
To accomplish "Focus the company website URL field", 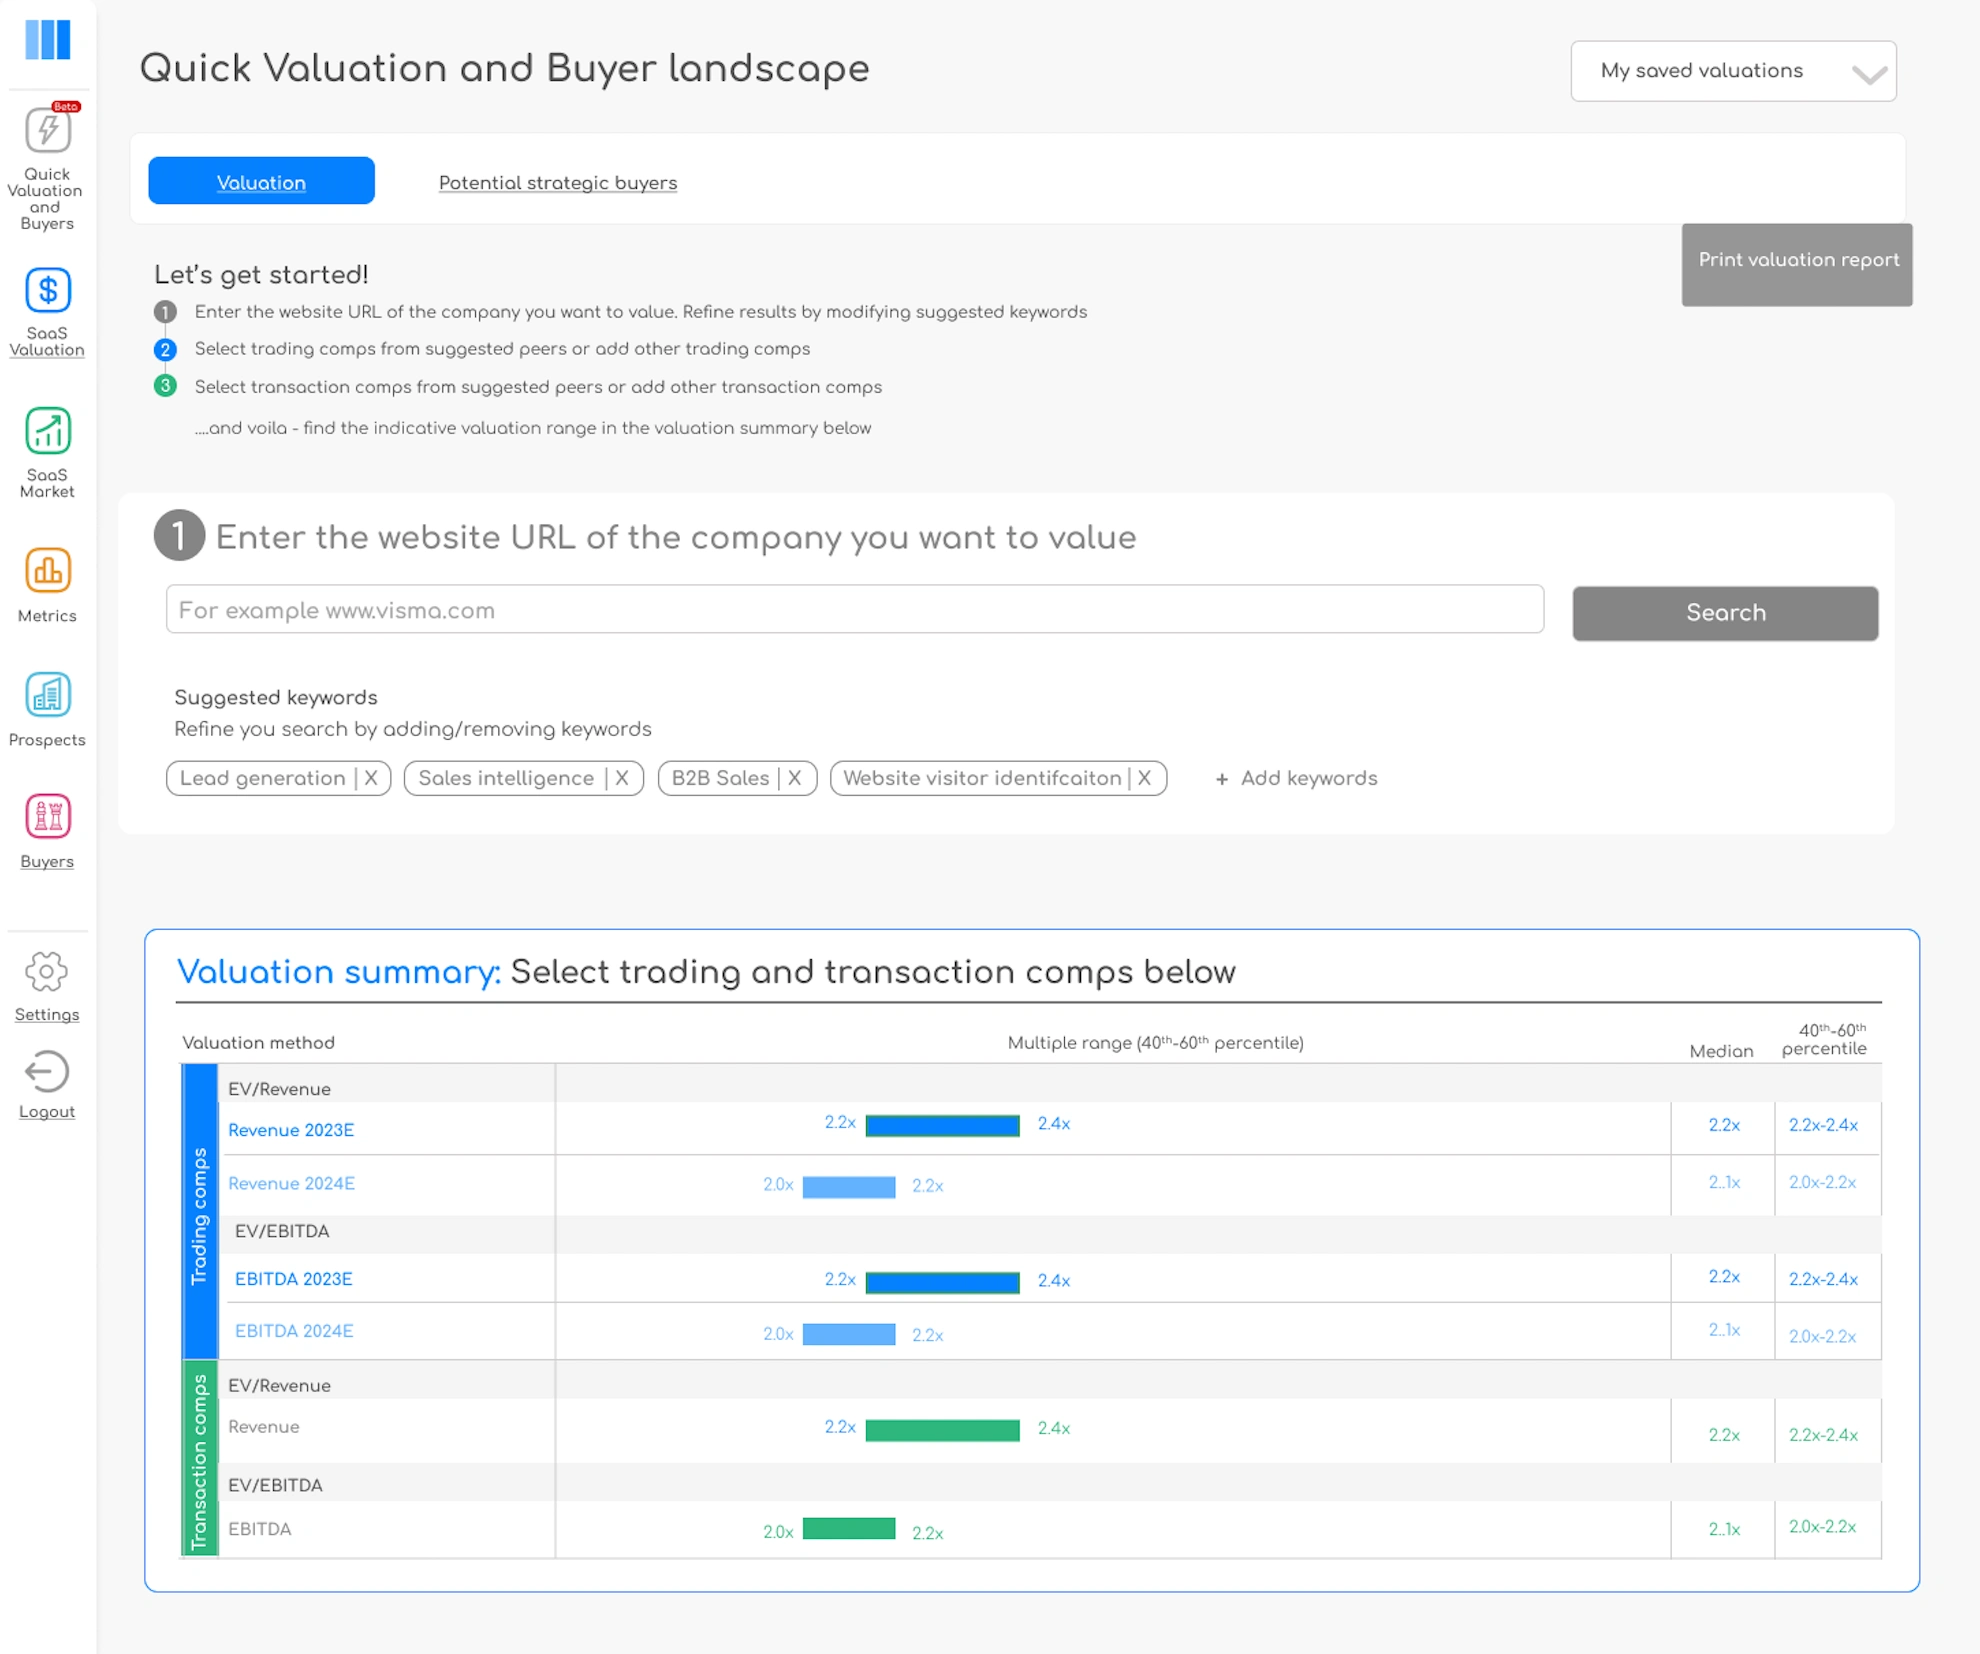I will 854,610.
